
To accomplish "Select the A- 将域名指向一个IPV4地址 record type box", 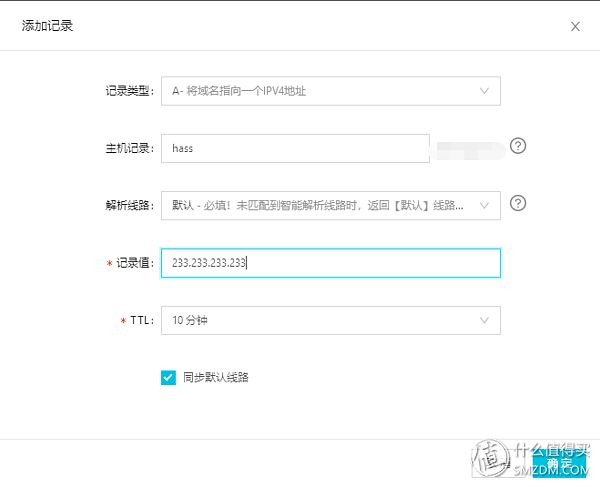I will pyautogui.click(x=331, y=91).
